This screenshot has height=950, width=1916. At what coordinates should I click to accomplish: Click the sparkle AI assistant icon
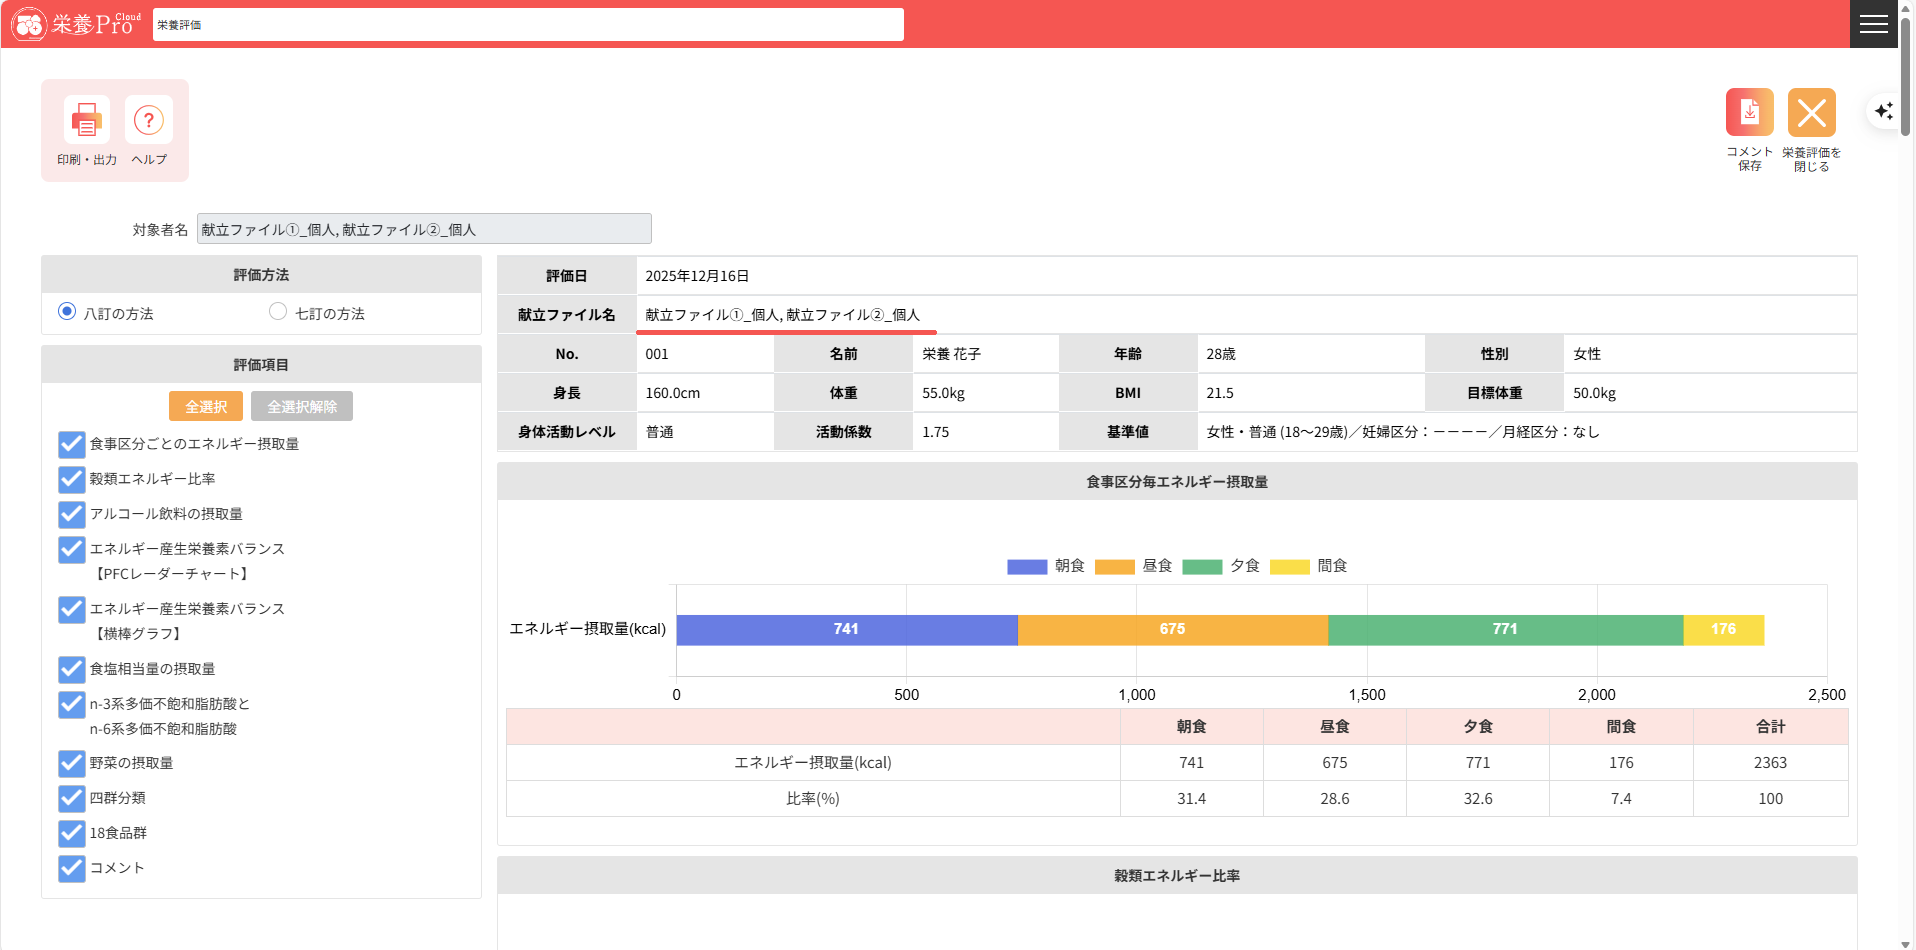[1884, 111]
